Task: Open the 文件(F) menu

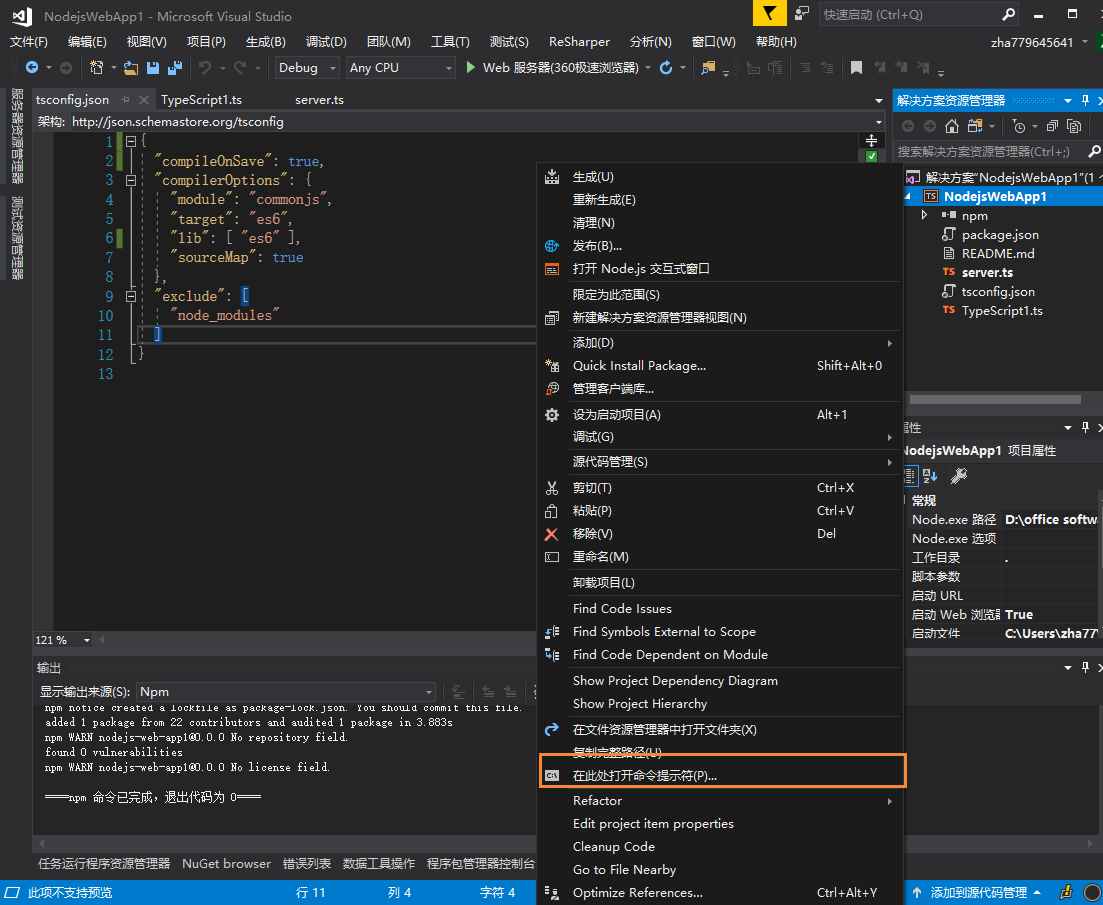Action: 28,41
